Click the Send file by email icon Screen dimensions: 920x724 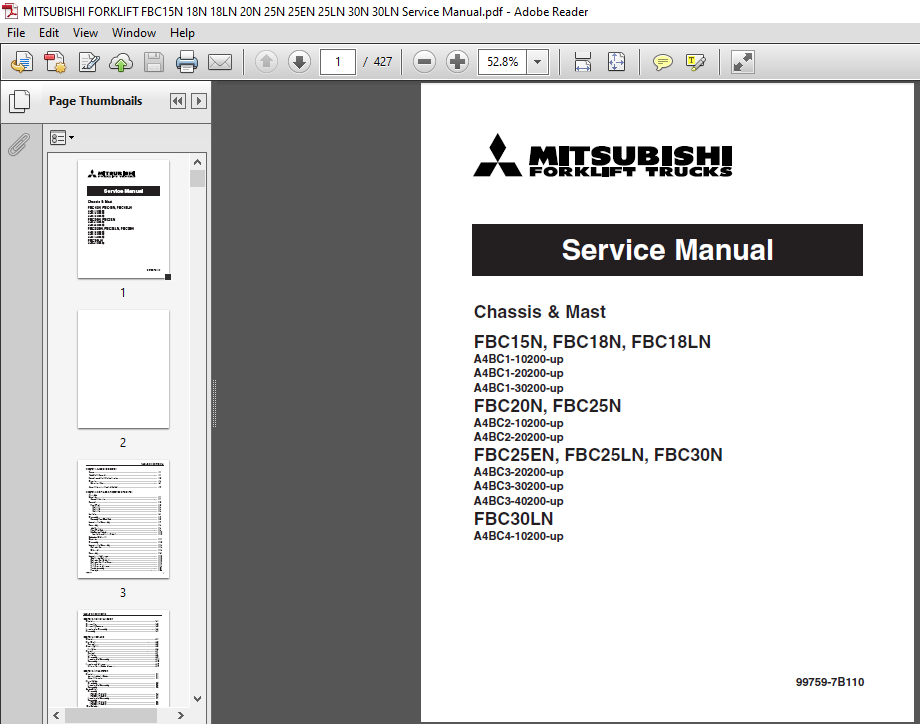tap(220, 62)
